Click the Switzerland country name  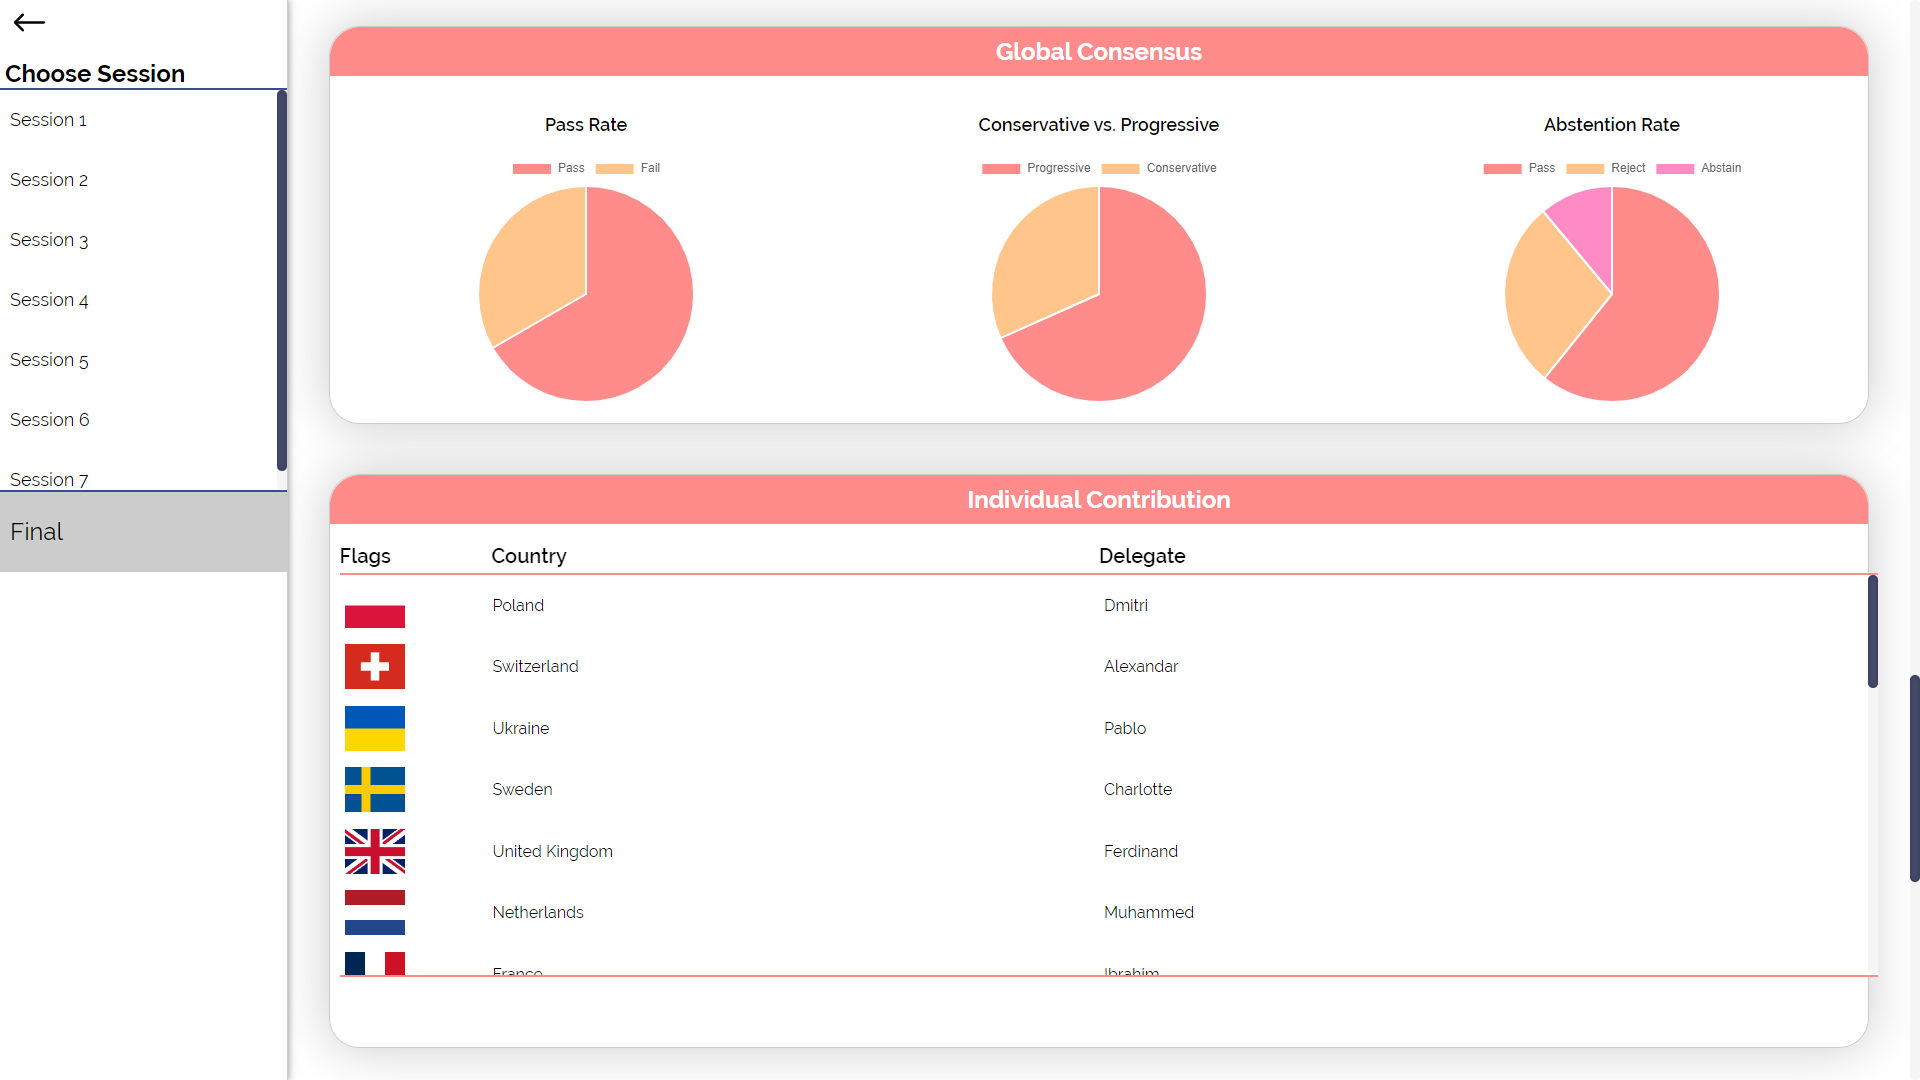[535, 666]
